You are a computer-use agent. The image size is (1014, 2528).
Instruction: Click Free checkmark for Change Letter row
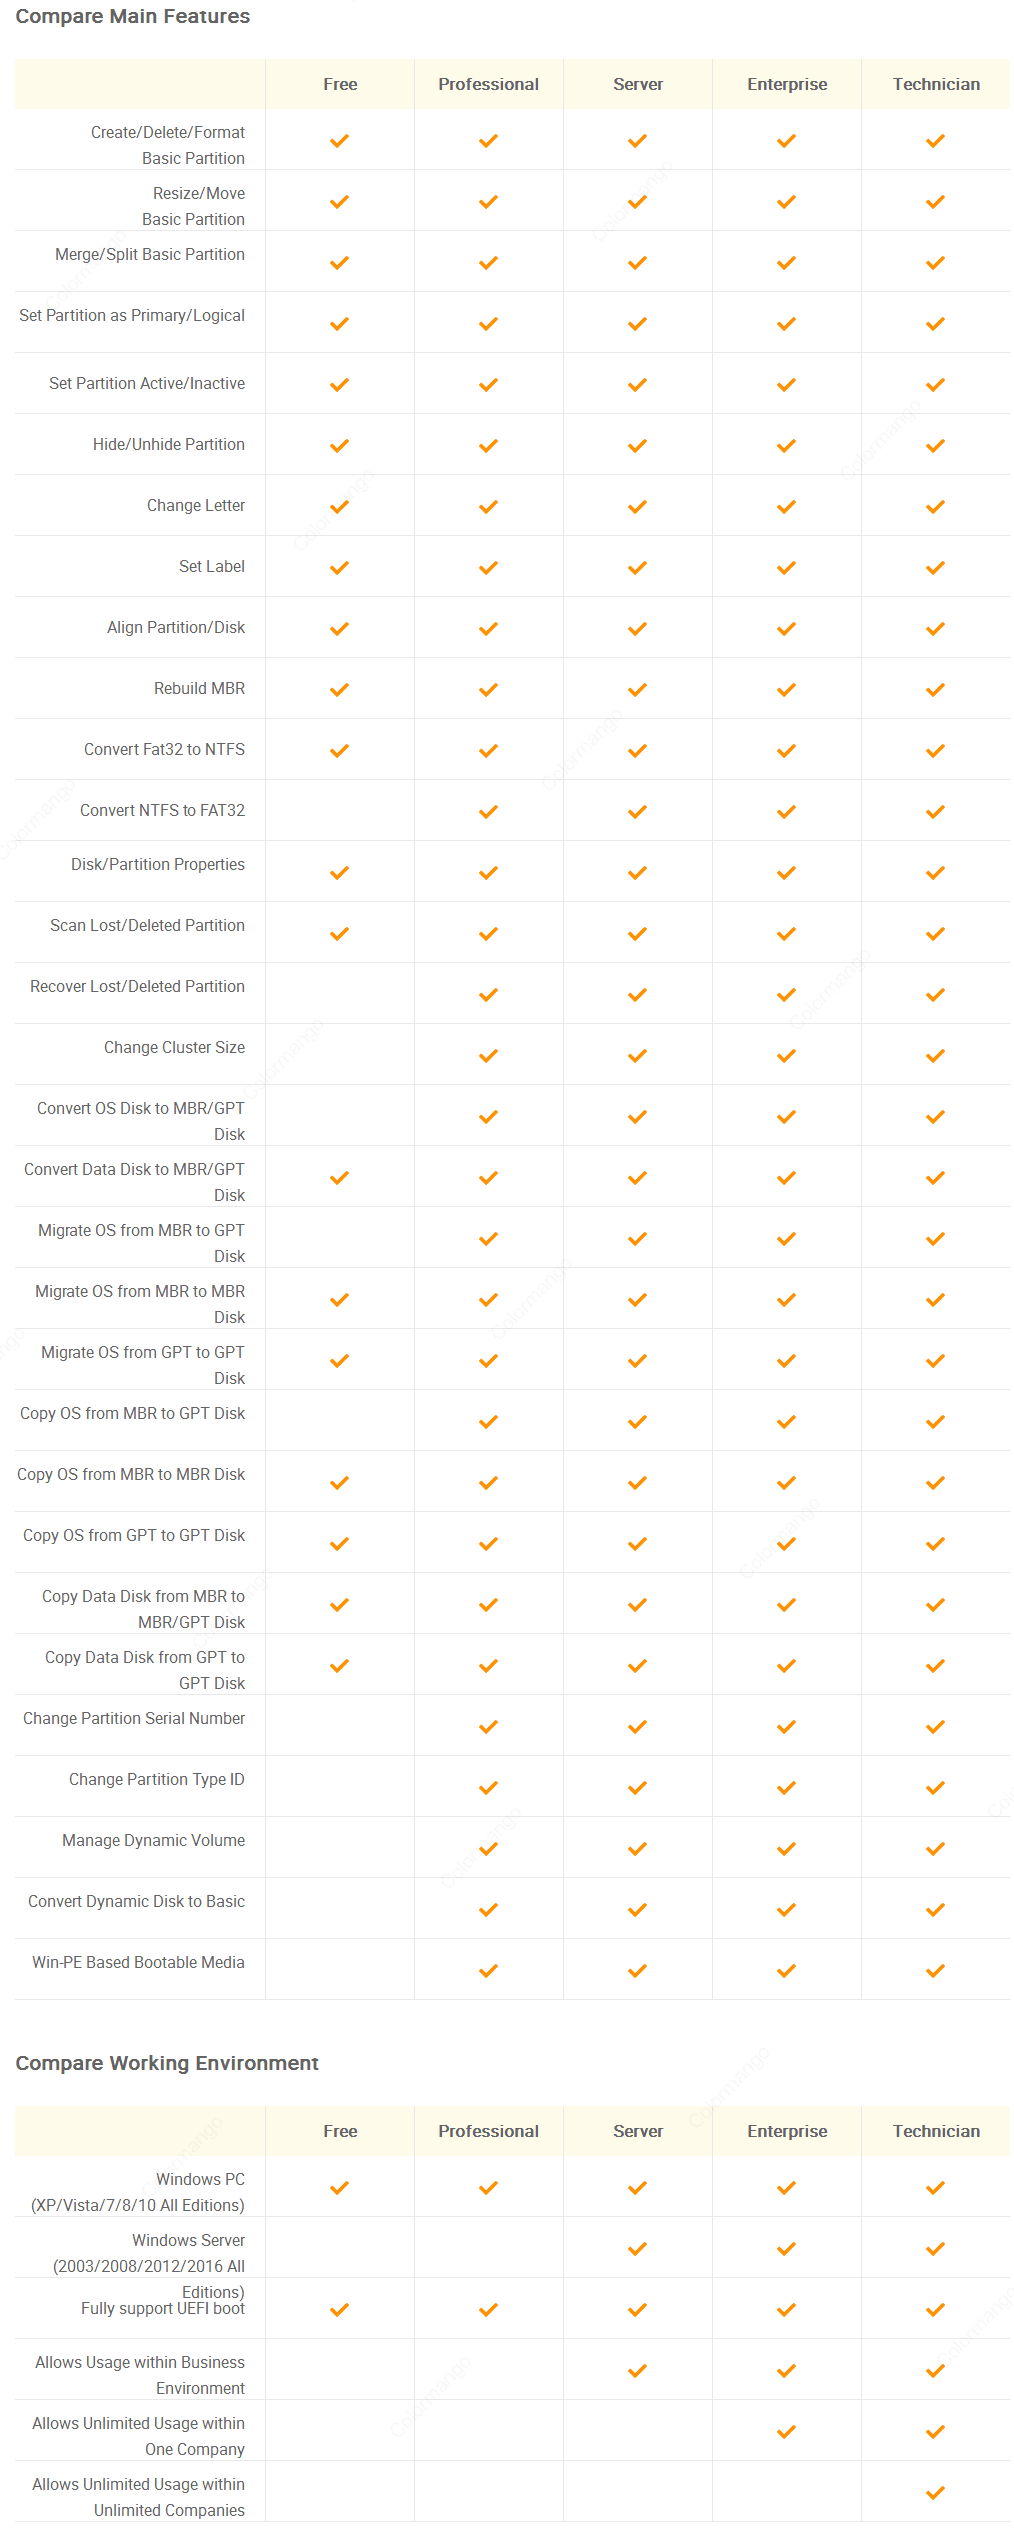[x=339, y=506]
